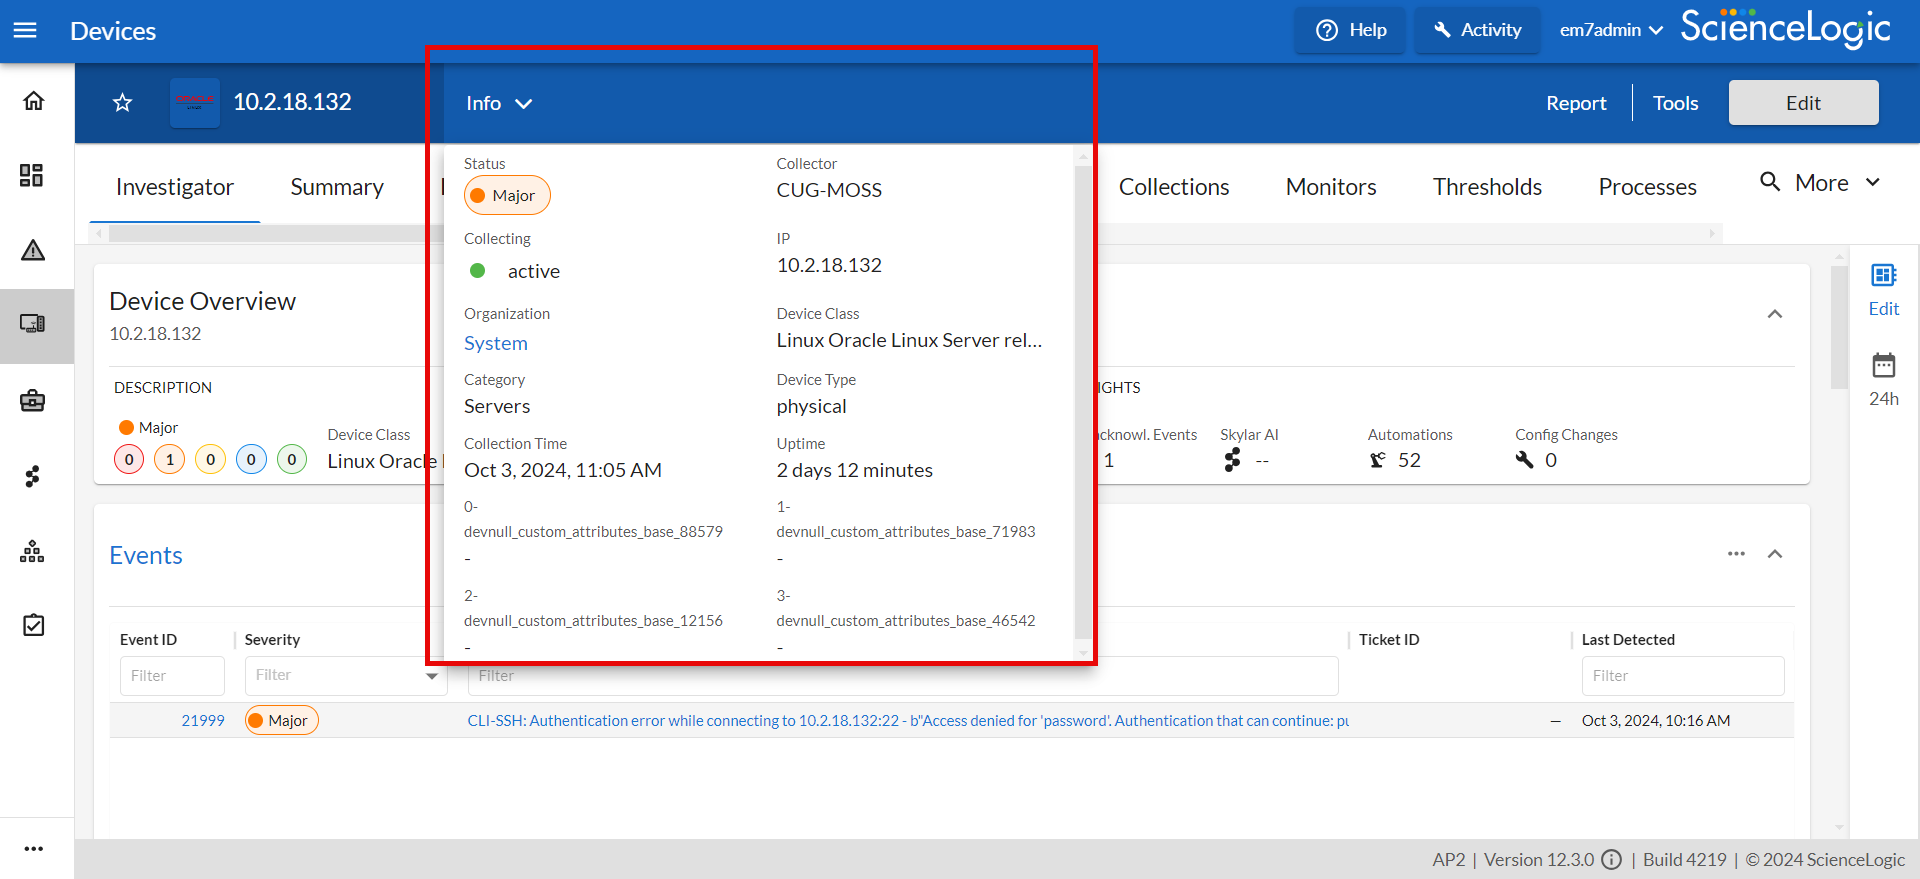The height and width of the screenshot is (879, 1920).
Task: Collapse the Device Overview panel
Action: coord(1775,314)
